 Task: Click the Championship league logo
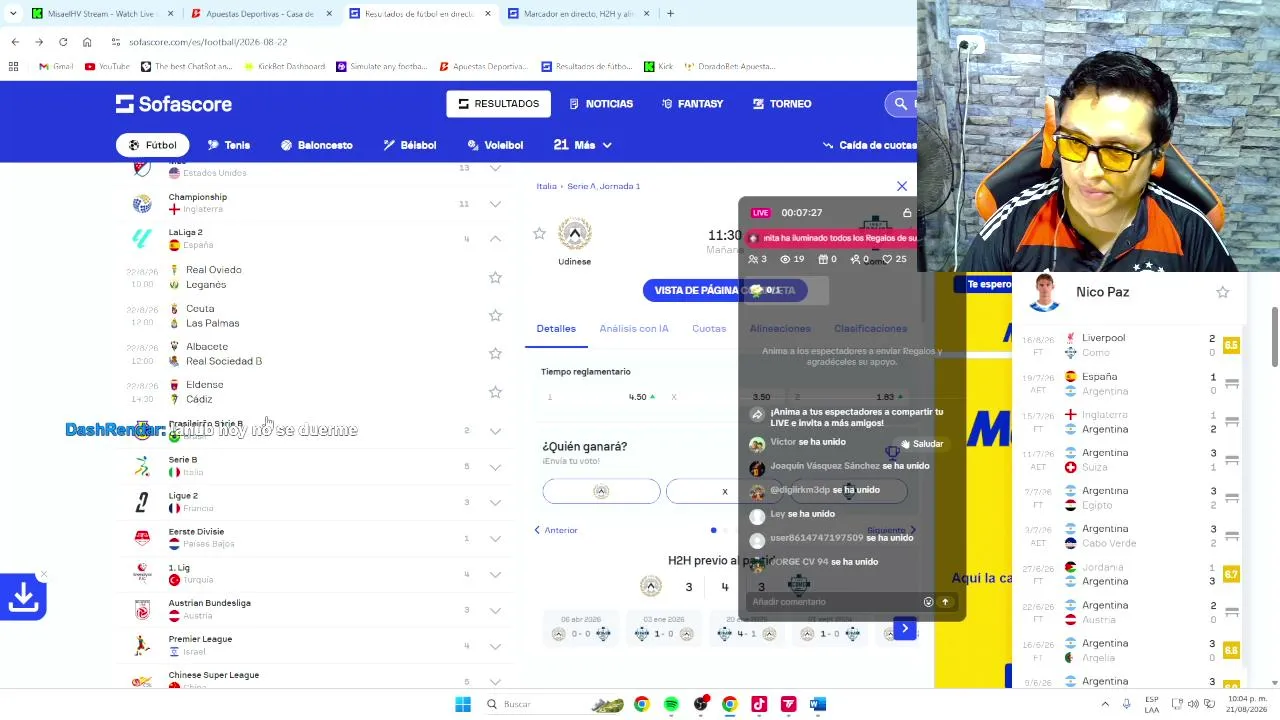[142, 203]
